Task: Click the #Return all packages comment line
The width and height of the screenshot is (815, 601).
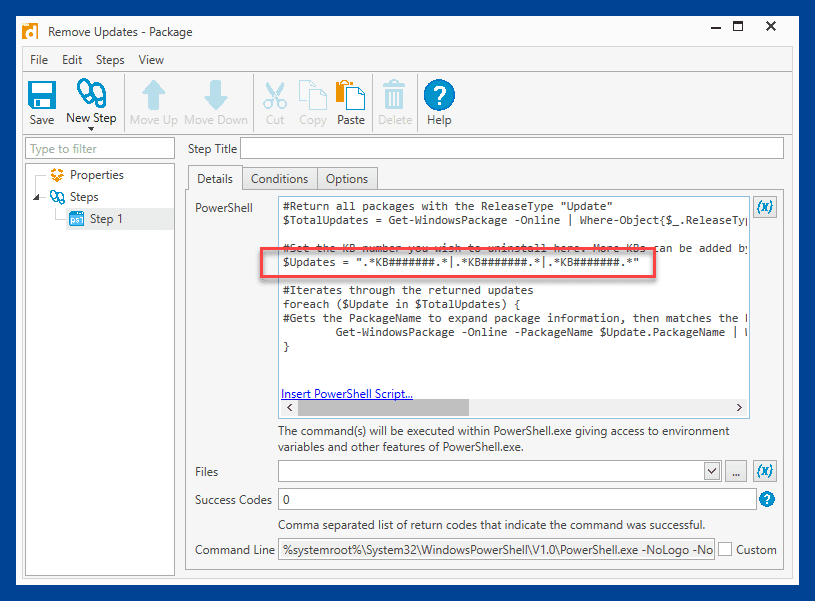Action: tap(448, 206)
